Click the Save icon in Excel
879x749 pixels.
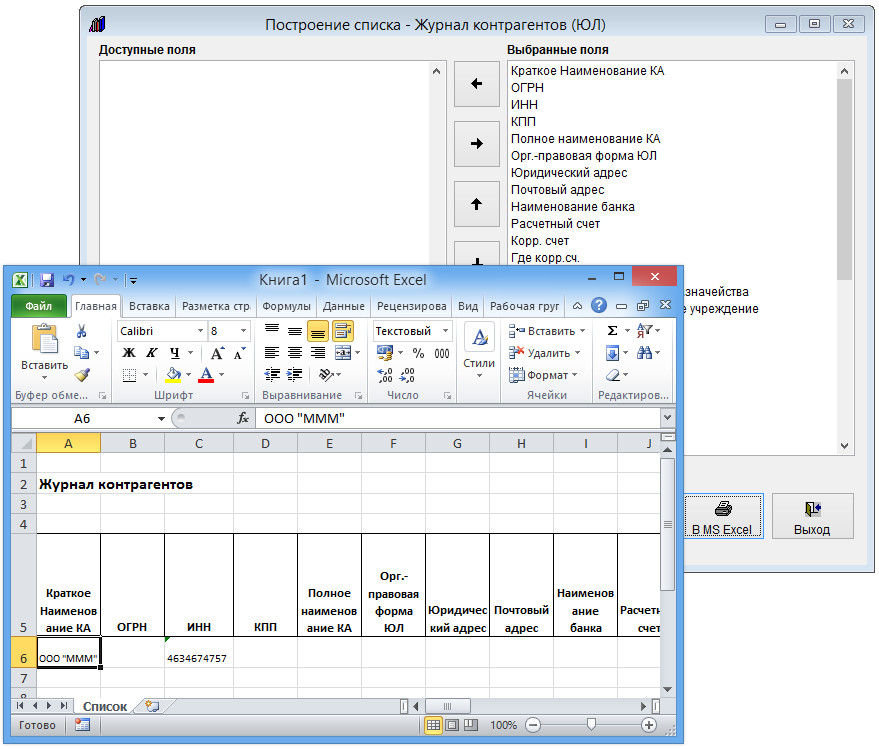47,280
